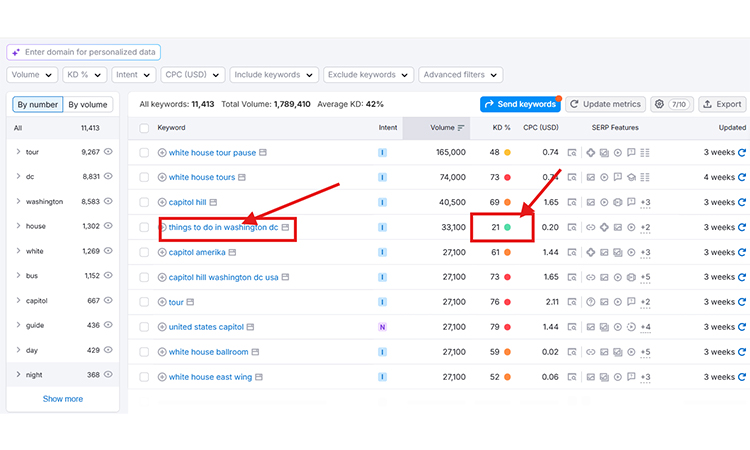
Task: Tick the select-all checkbox in the table header
Action: (x=144, y=128)
